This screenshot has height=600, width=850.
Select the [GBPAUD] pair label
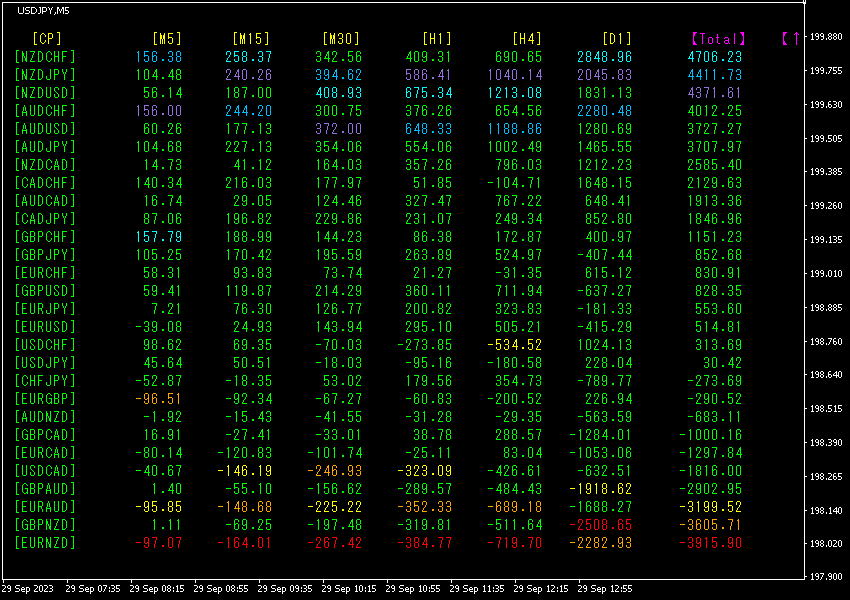pyautogui.click(x=45, y=489)
